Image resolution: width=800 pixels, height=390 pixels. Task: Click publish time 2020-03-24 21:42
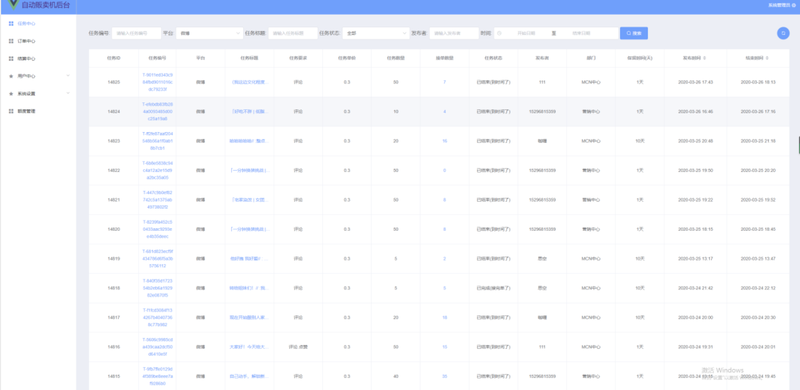coord(695,288)
